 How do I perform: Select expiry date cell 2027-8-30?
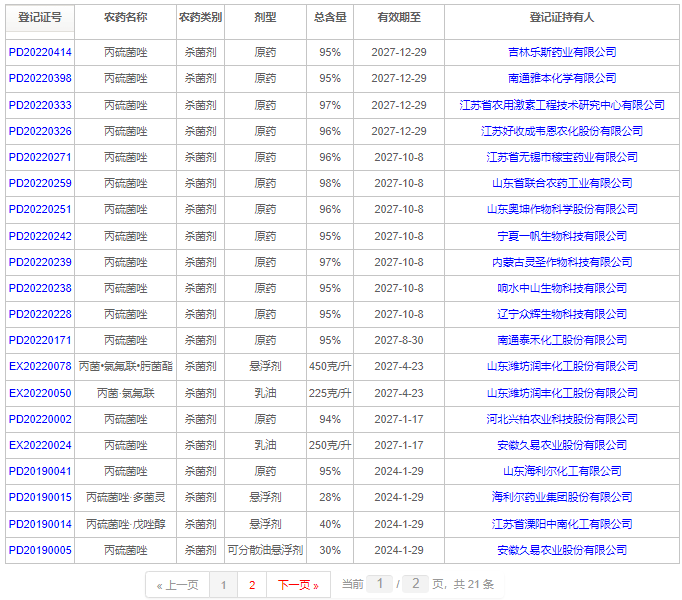[399, 340]
